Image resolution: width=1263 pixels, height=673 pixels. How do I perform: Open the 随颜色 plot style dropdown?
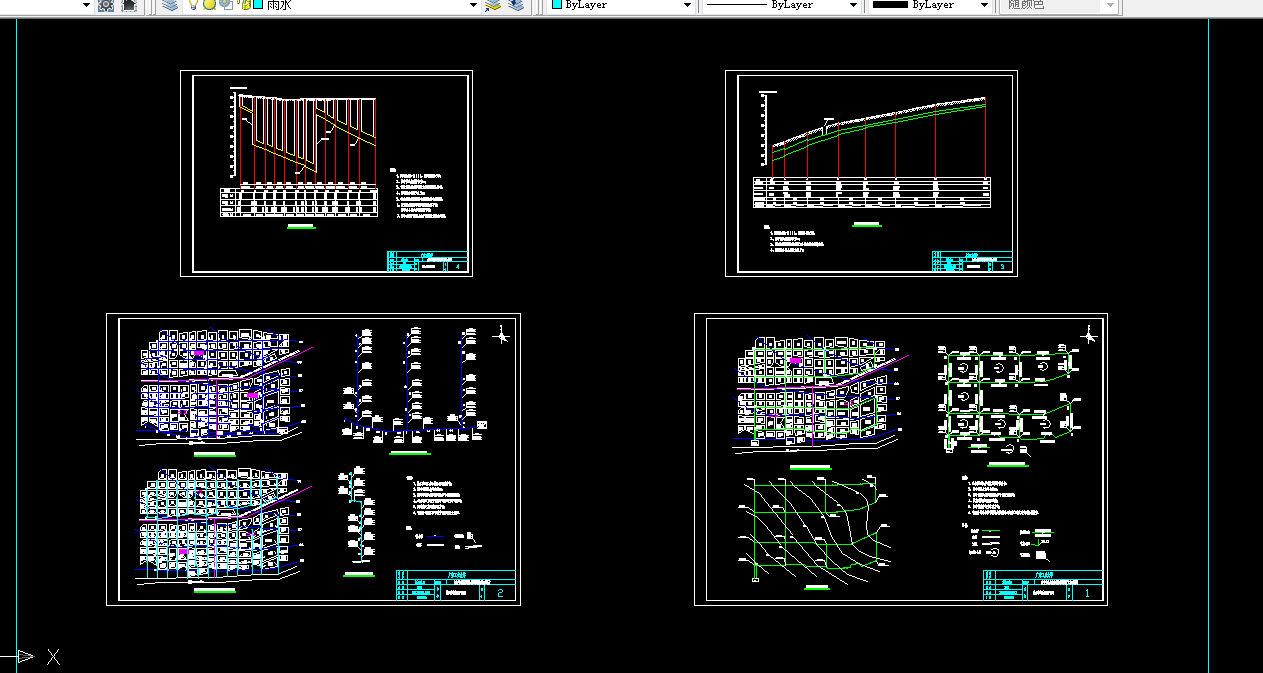(x=1109, y=5)
